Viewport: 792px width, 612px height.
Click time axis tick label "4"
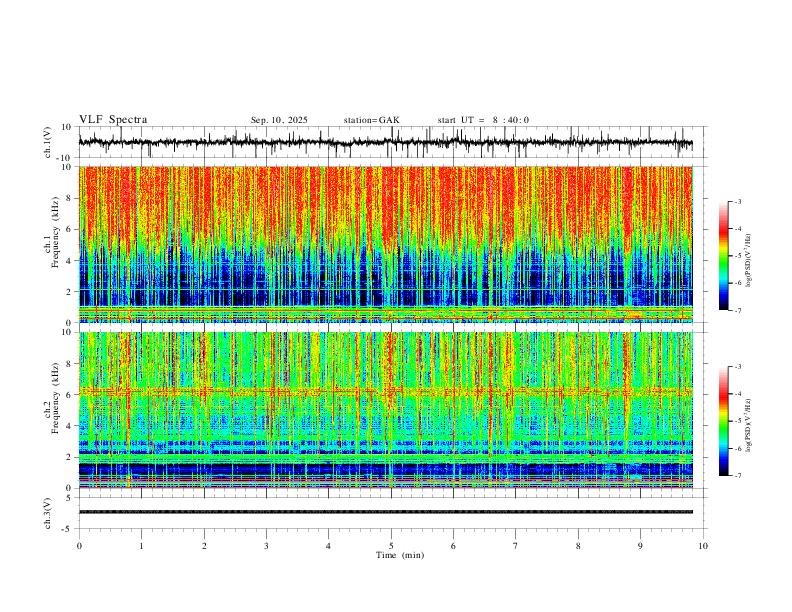click(x=328, y=546)
